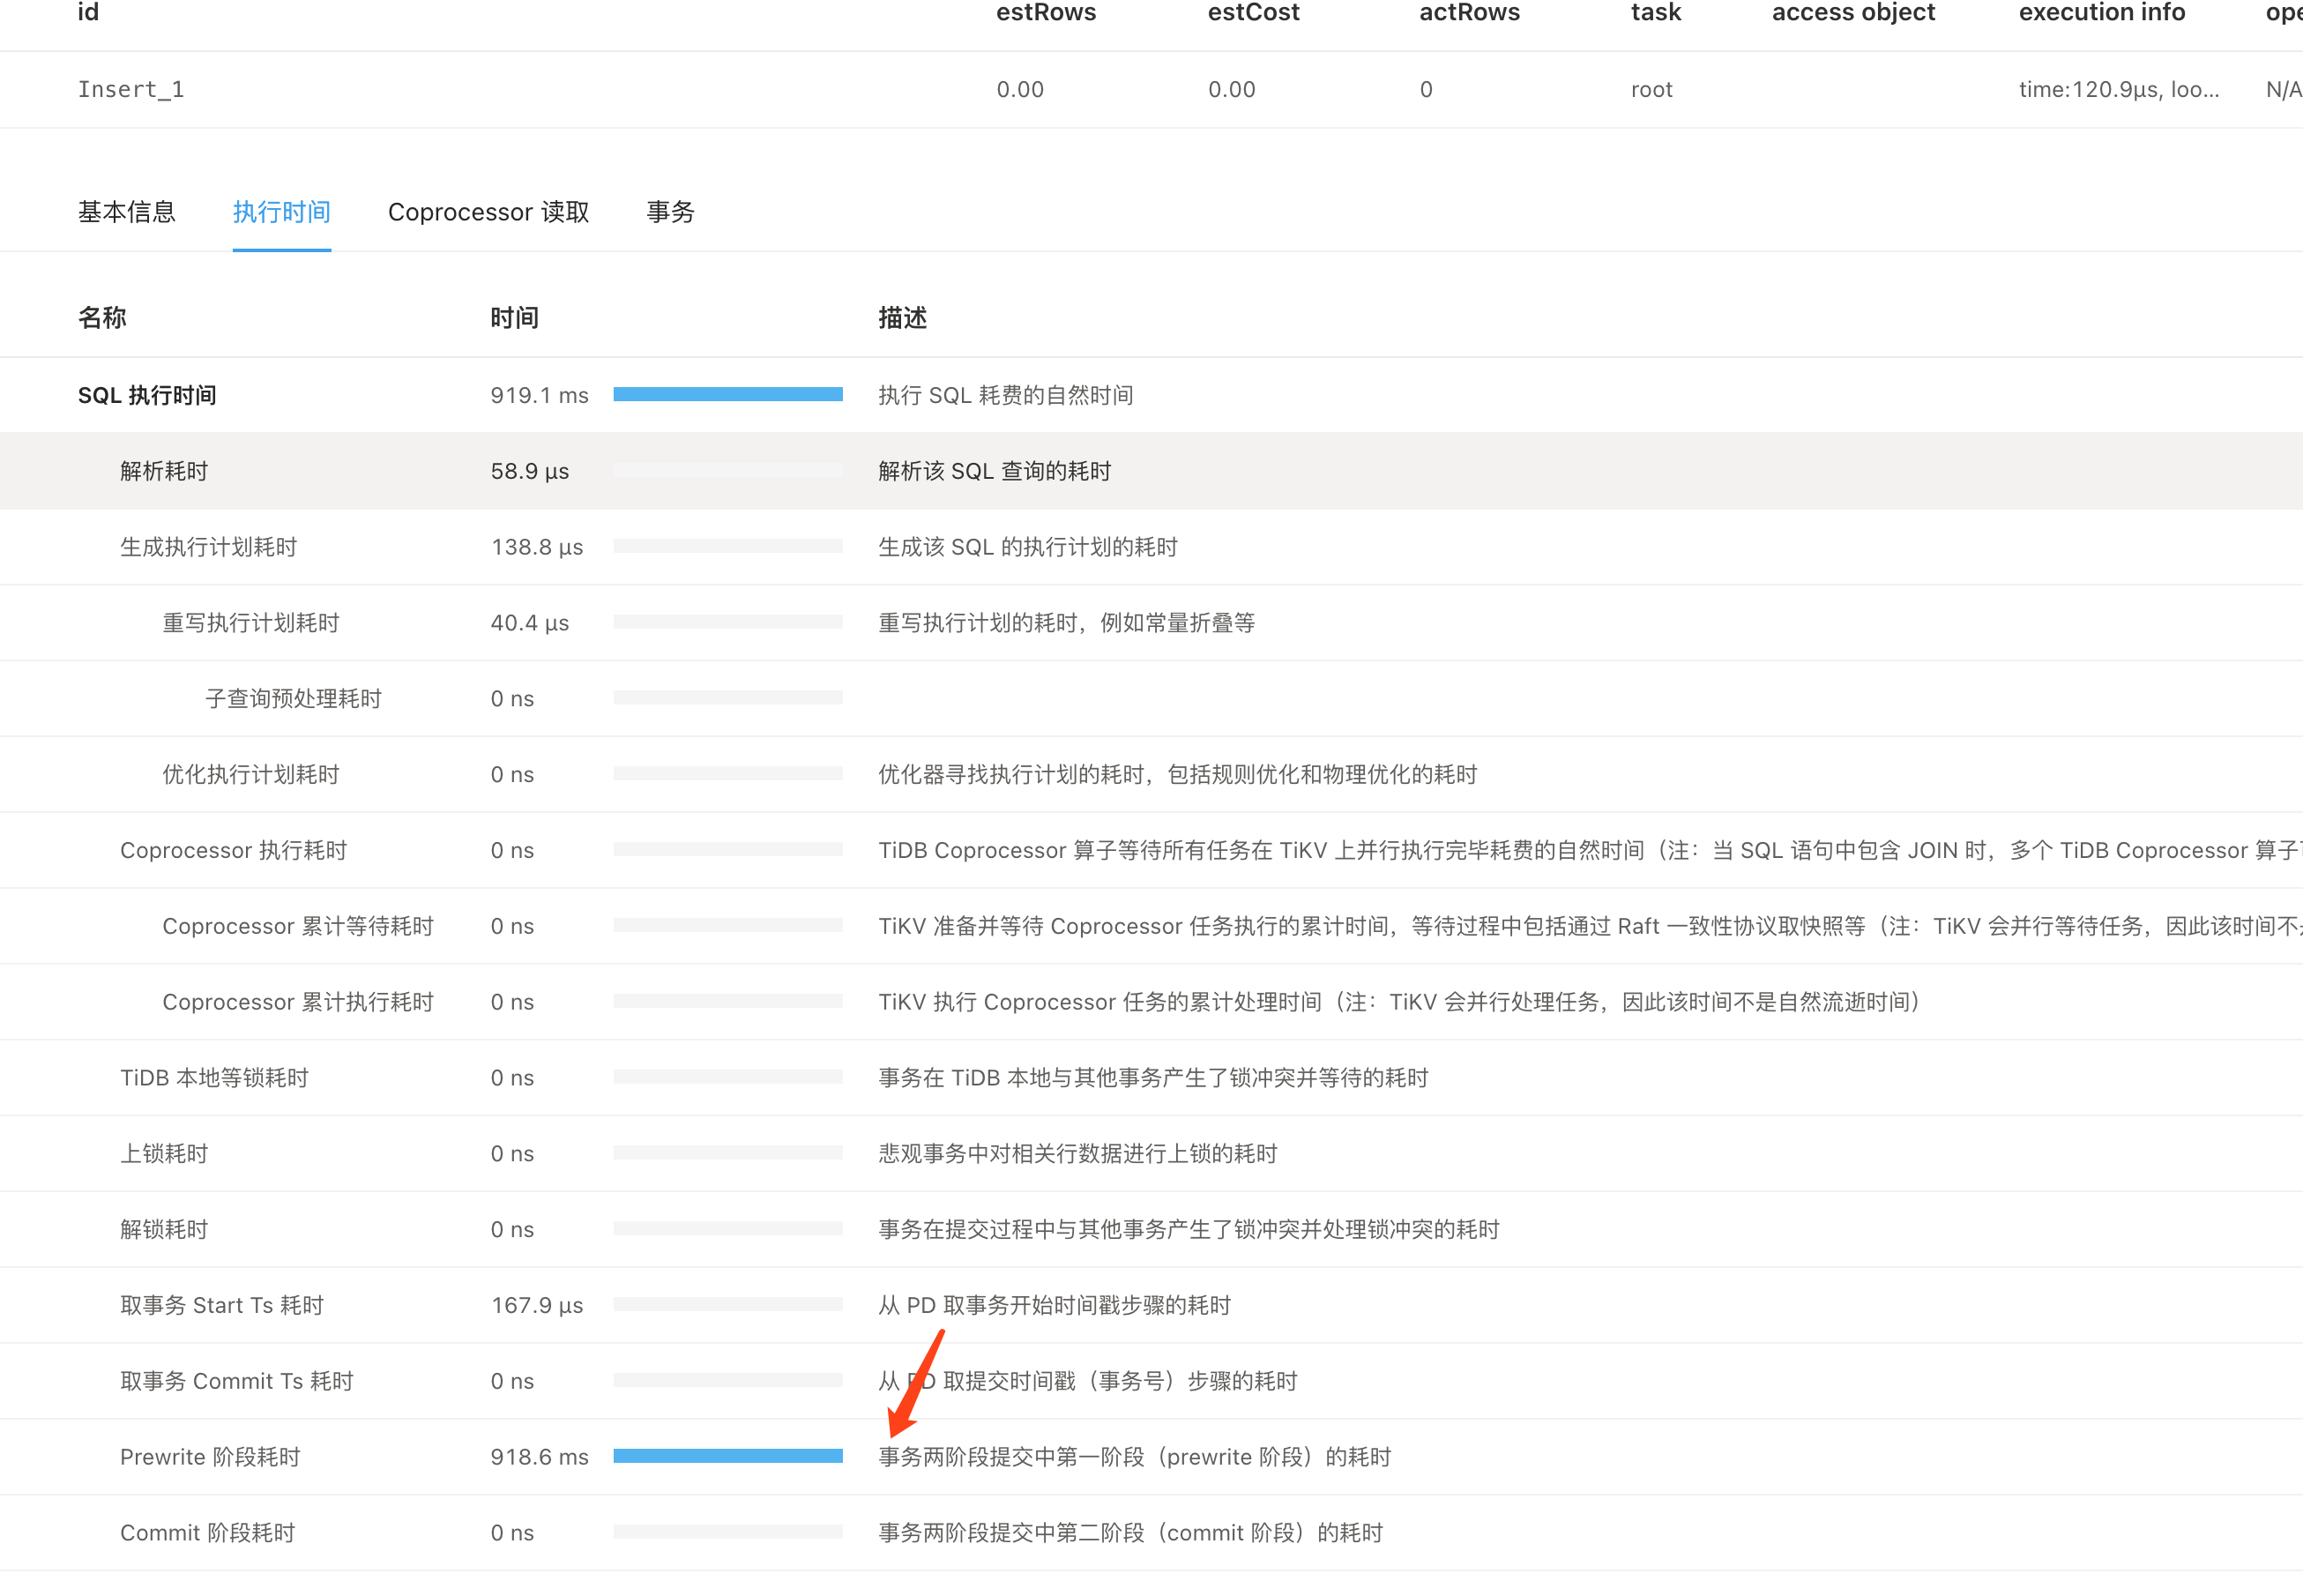Click the description 执行 SQL 耗费的自然时间
Viewport: 2303px width, 1596px height.
coord(1006,395)
